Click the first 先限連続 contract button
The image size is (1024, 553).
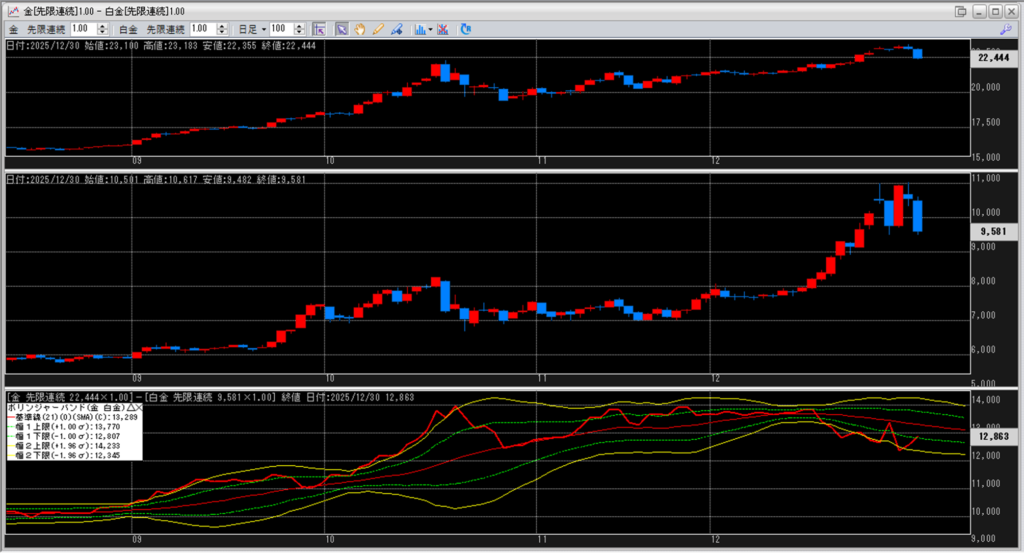(x=45, y=29)
